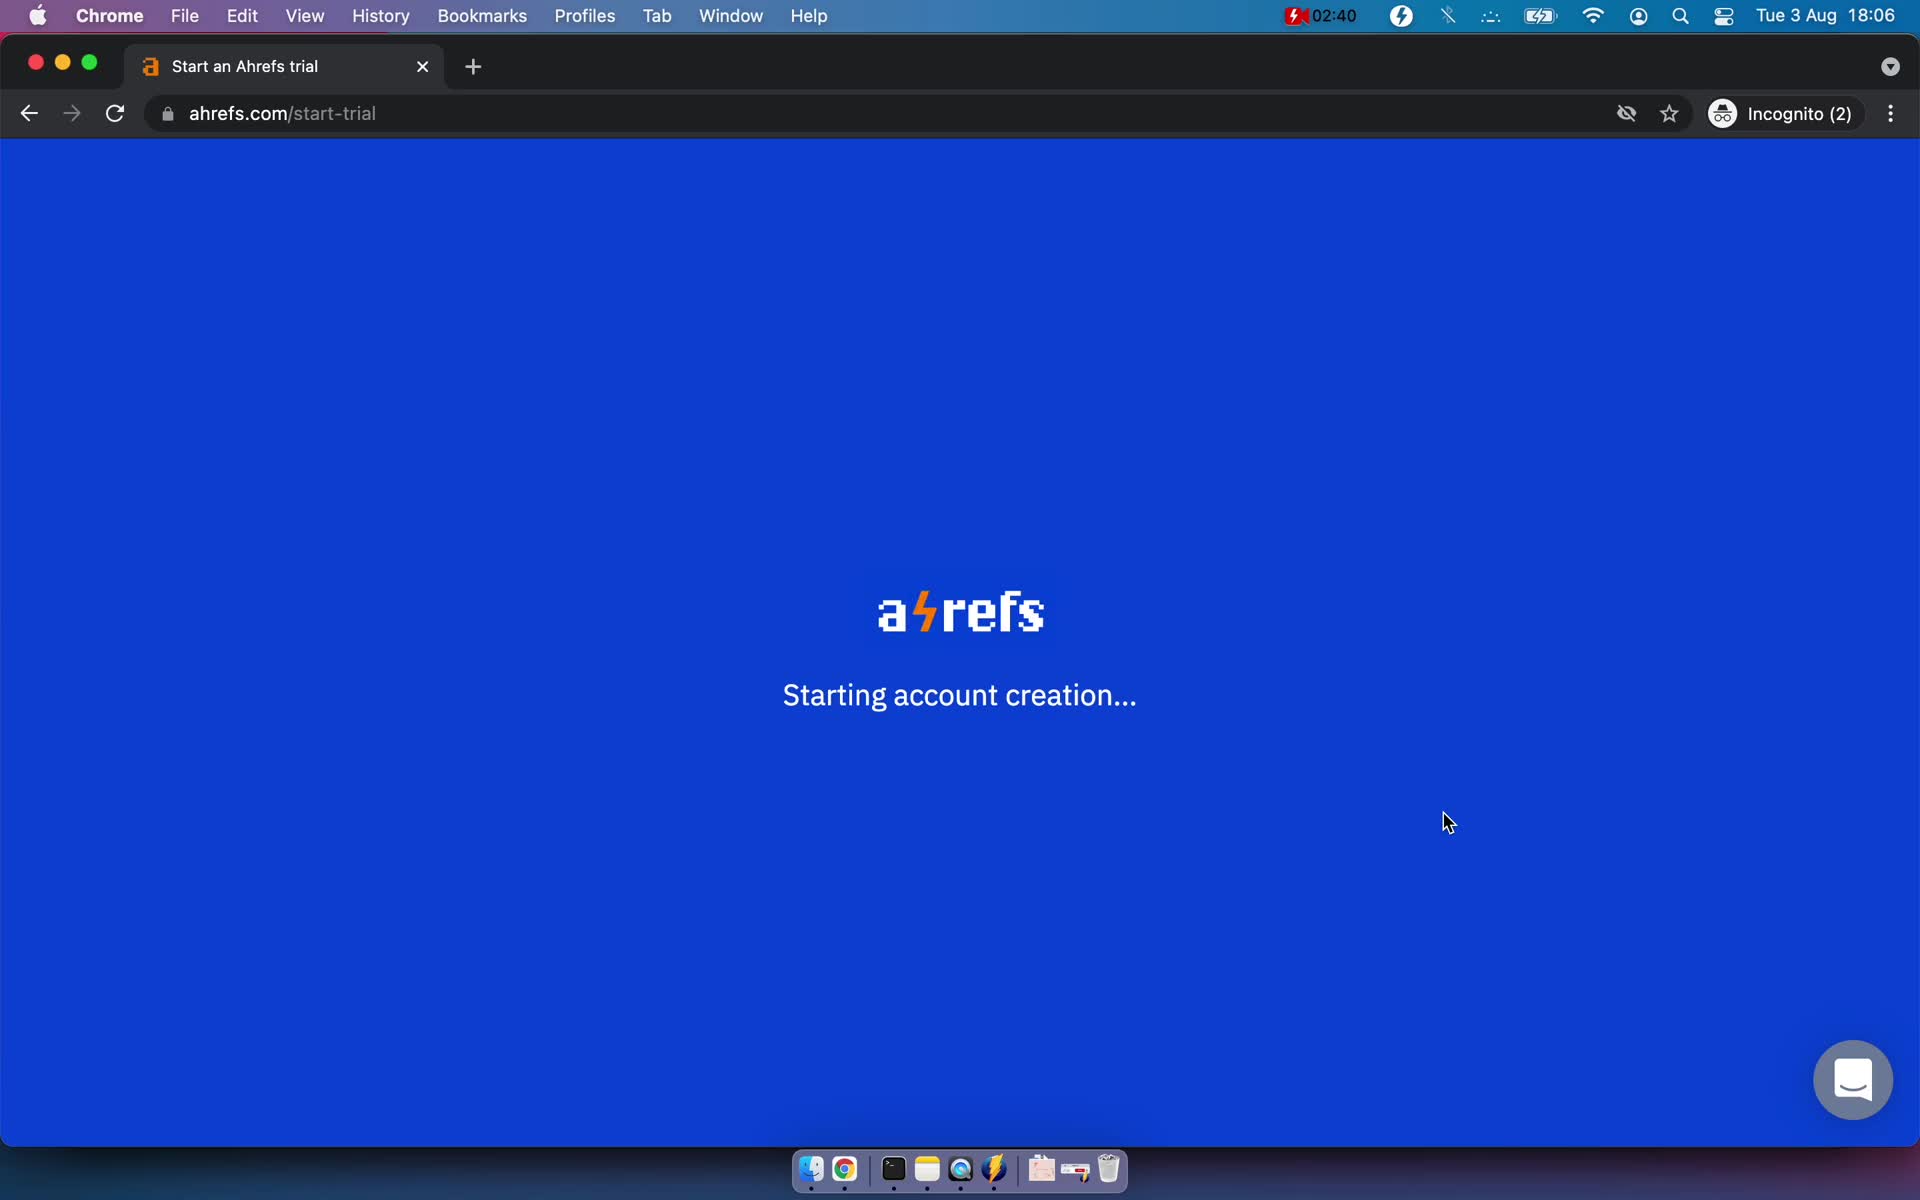Click the red recording timer 02:40
The height and width of the screenshot is (1200, 1920).
[x=1321, y=16]
